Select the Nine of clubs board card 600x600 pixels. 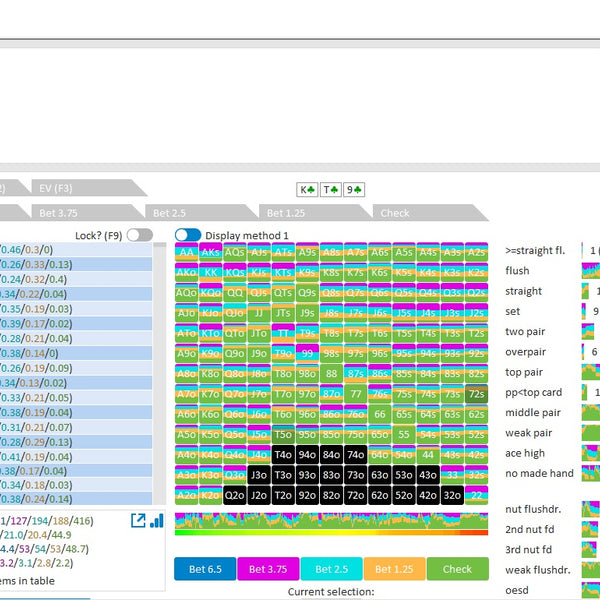click(x=354, y=189)
